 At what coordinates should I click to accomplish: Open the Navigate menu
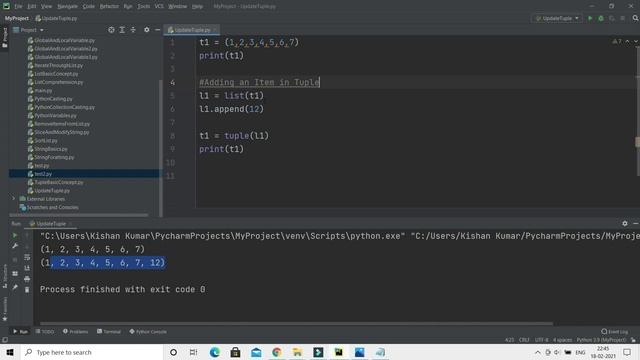(x=67, y=7)
